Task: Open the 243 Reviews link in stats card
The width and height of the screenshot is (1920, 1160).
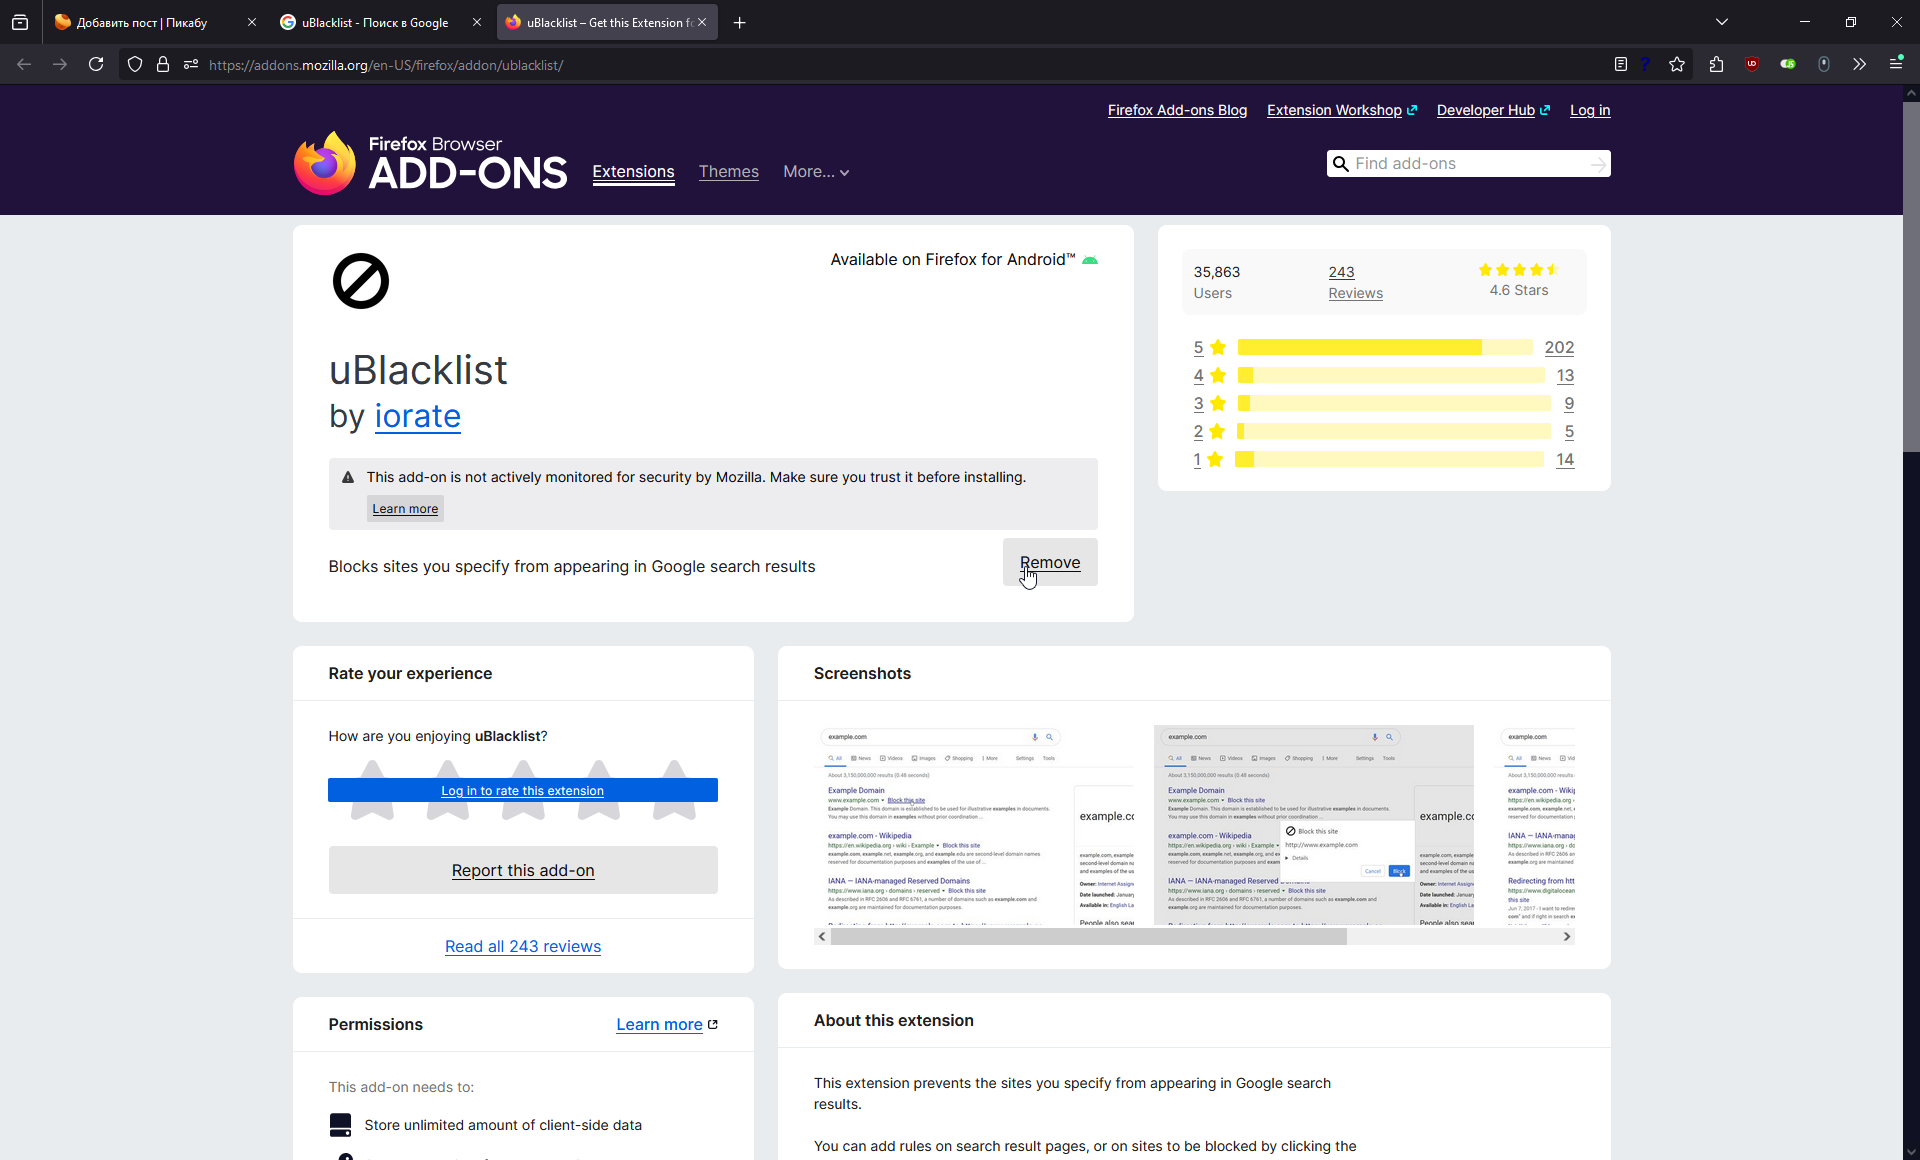Action: pos(1355,282)
